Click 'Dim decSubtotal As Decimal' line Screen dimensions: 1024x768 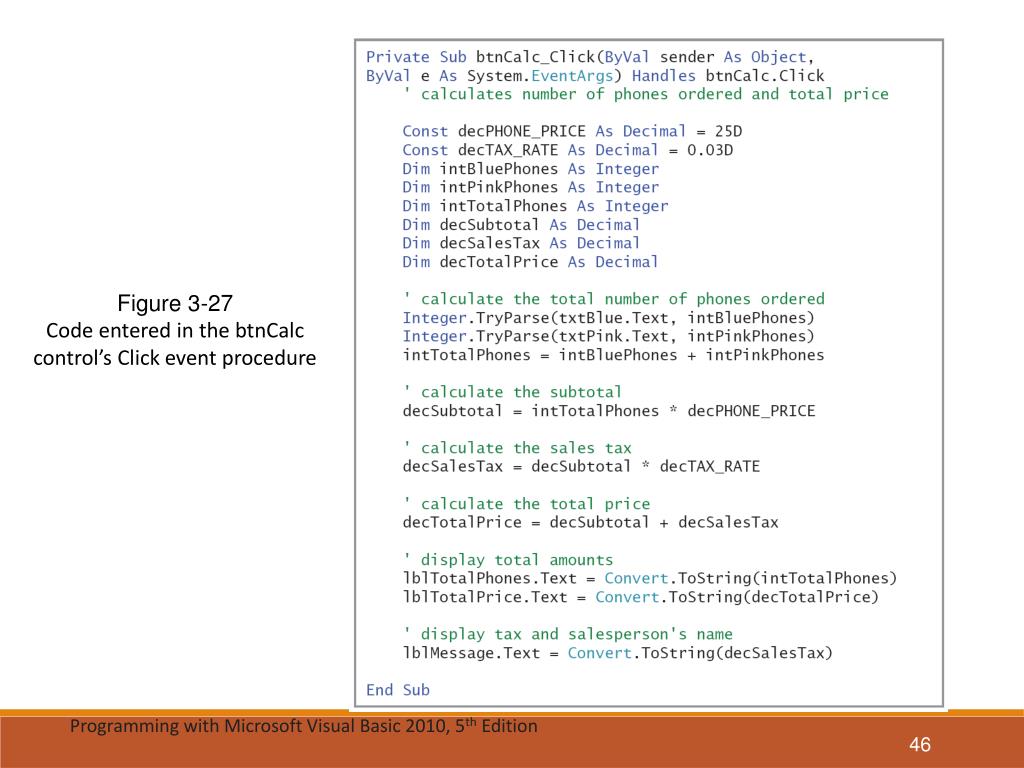point(521,225)
